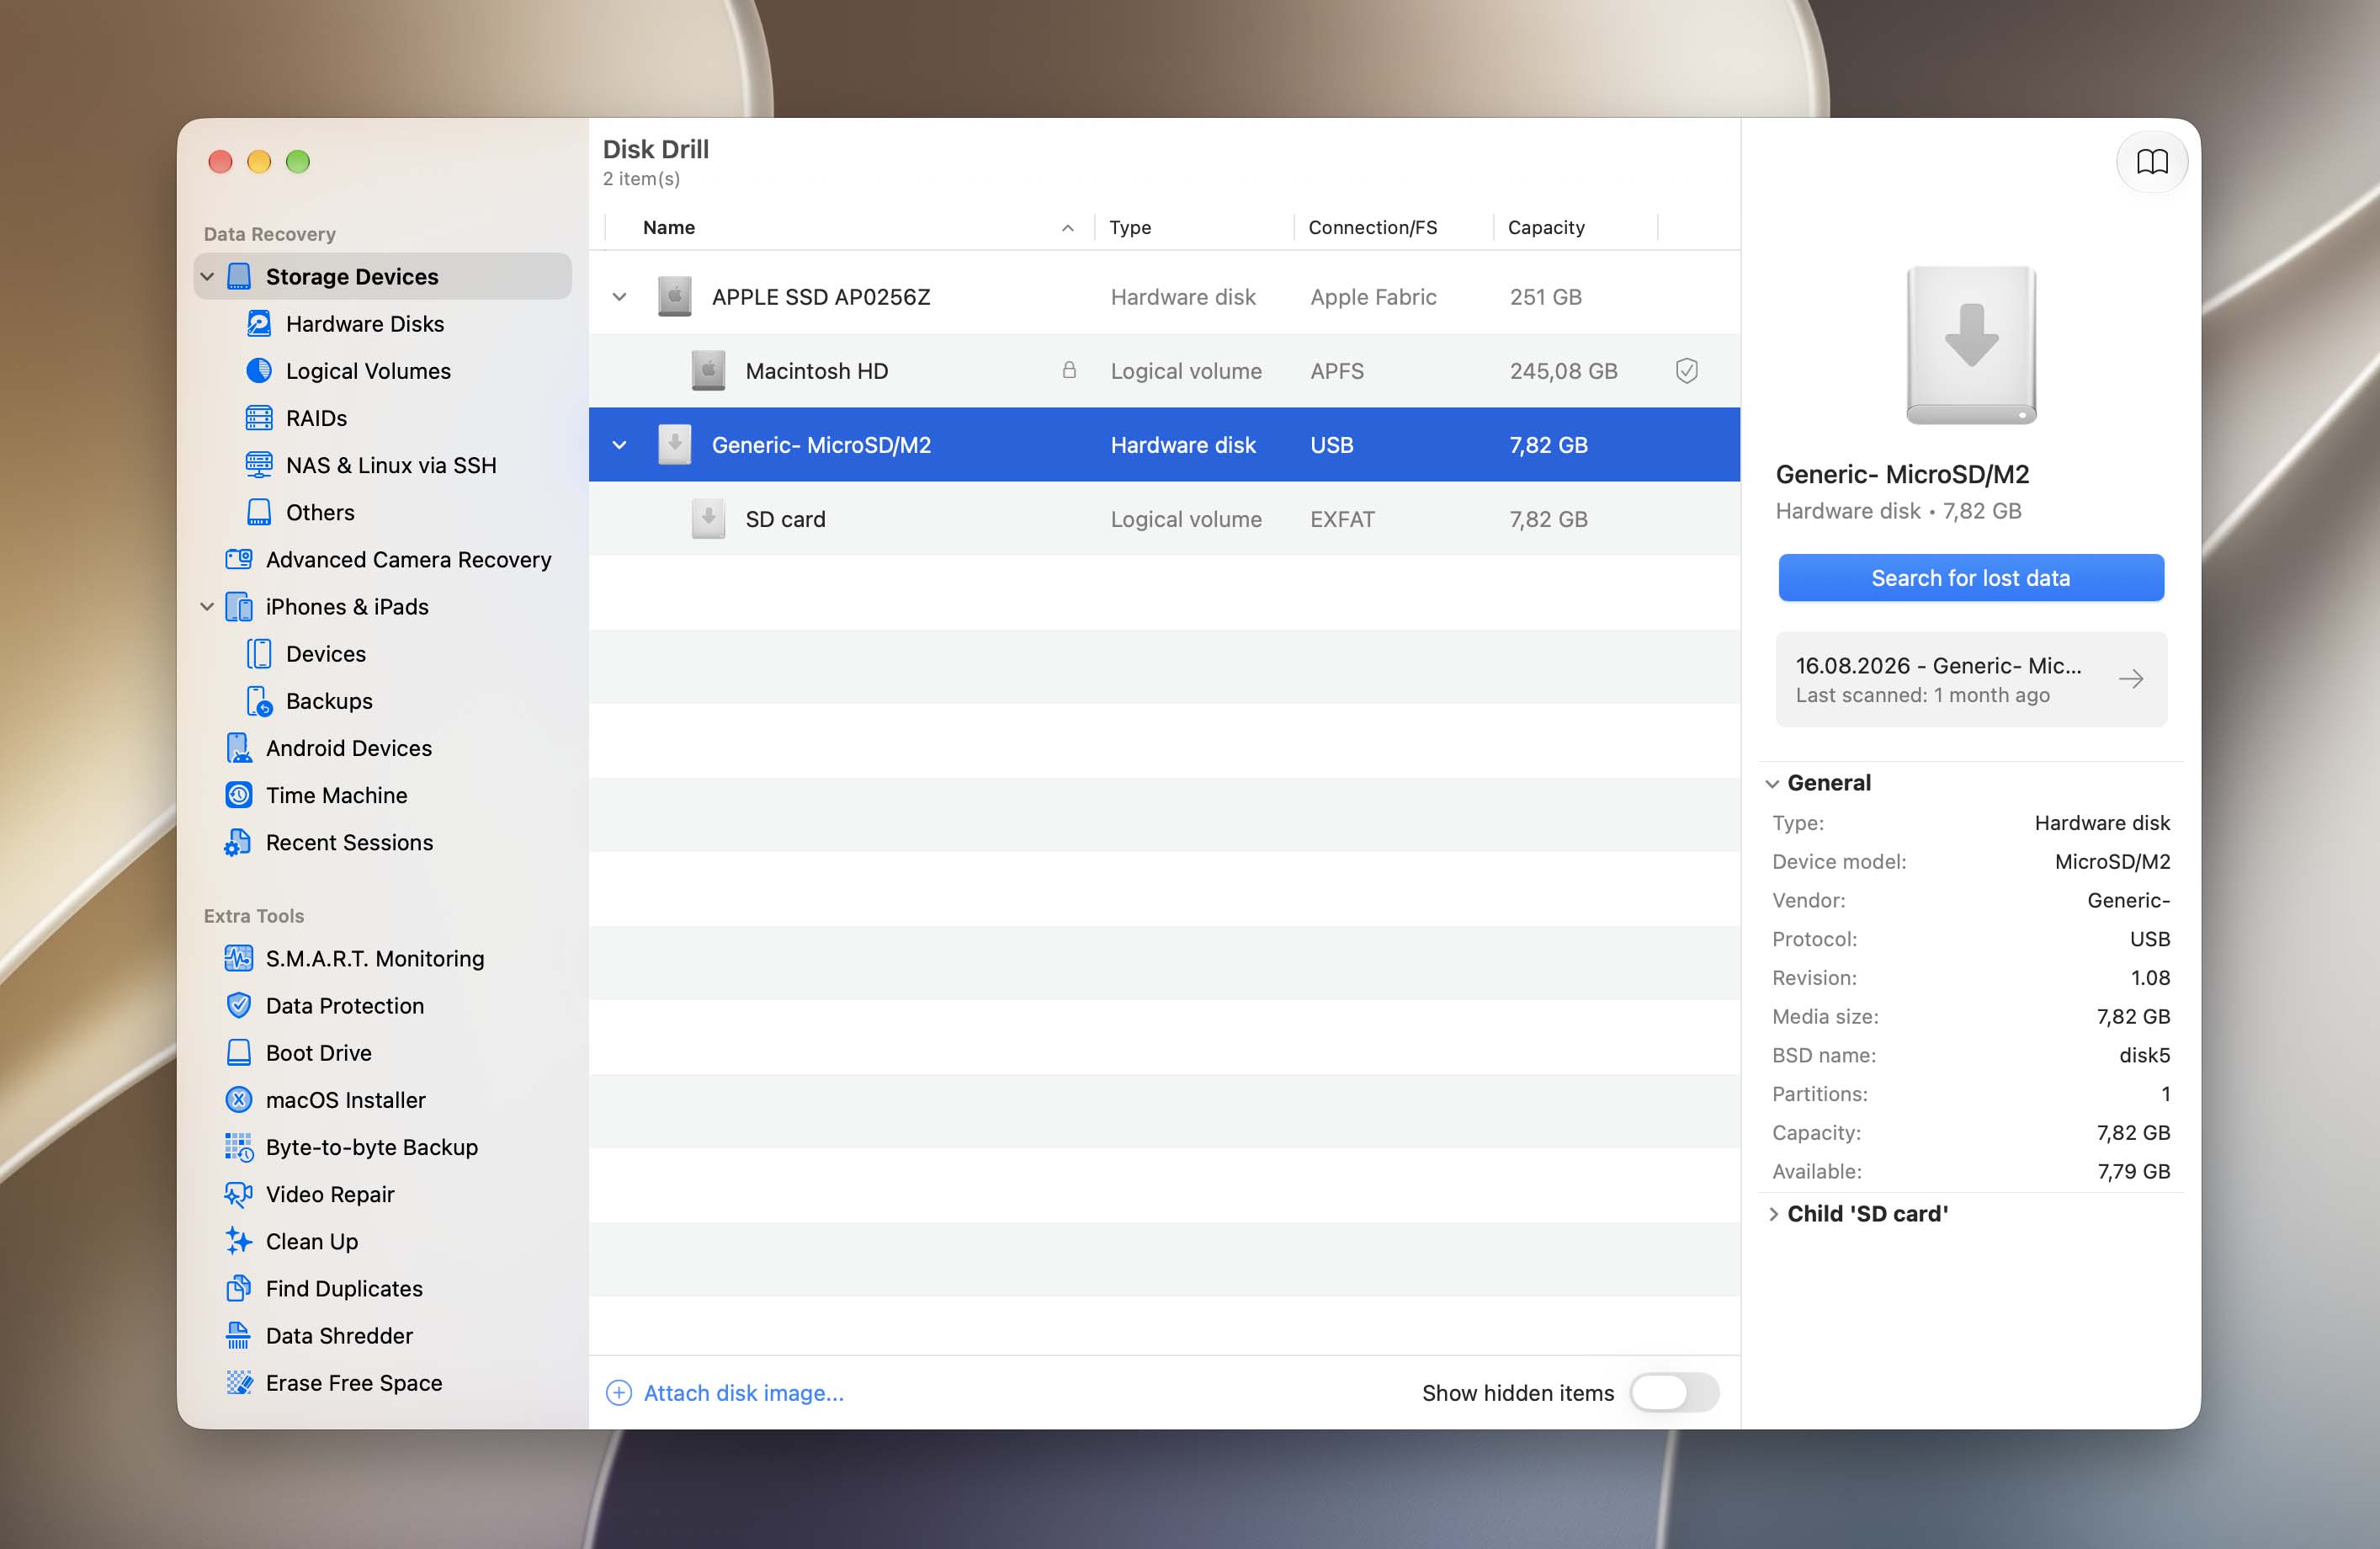This screenshot has height=1549, width=2380.
Task: Toggle the Show hidden items switch
Action: 1674,1392
